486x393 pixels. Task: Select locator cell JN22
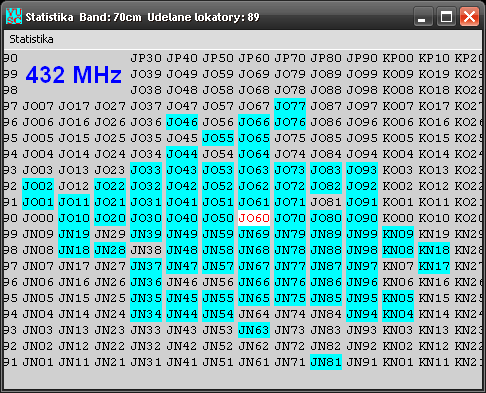click(x=110, y=346)
